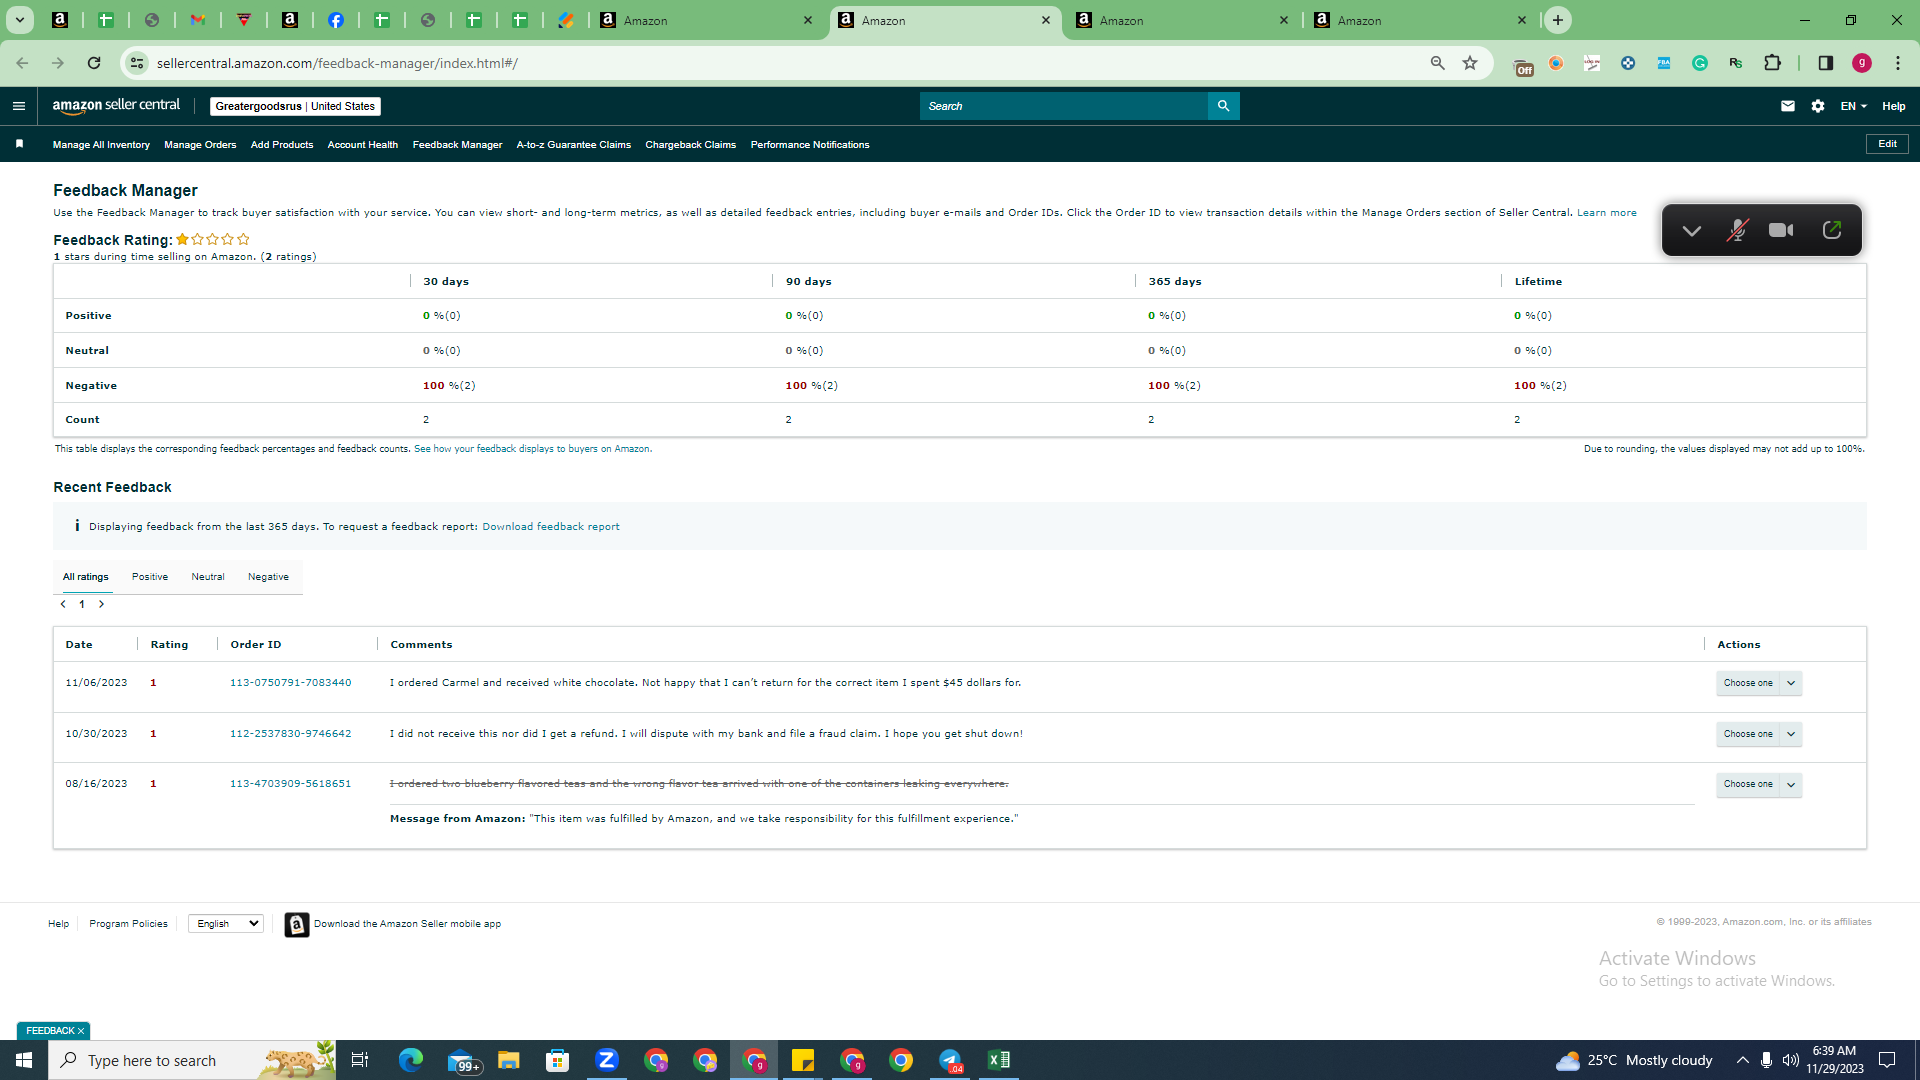Image resolution: width=1920 pixels, height=1080 pixels.
Task: Click the Learn more link
Action: pos(1607,213)
